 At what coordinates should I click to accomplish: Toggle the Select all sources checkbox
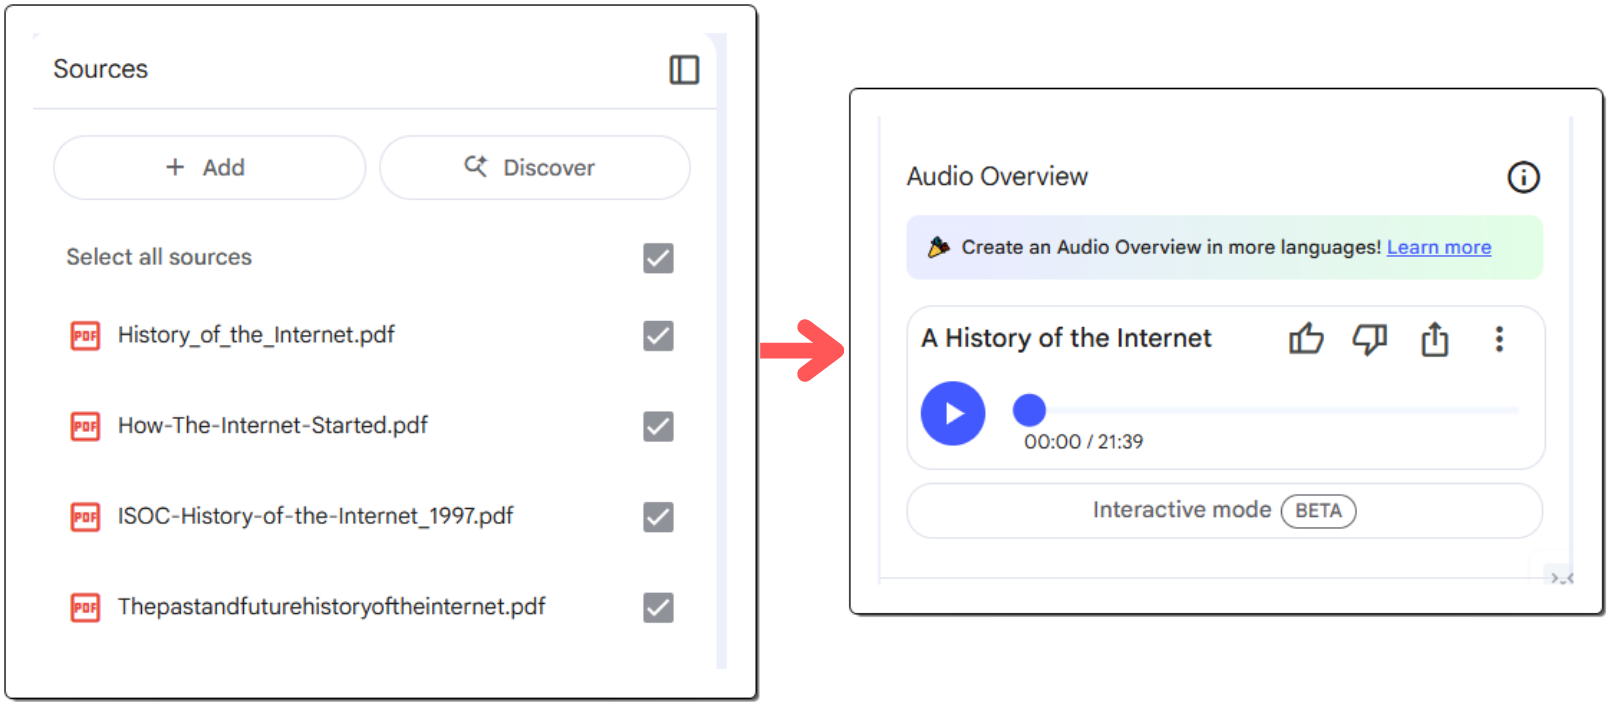coord(658,258)
